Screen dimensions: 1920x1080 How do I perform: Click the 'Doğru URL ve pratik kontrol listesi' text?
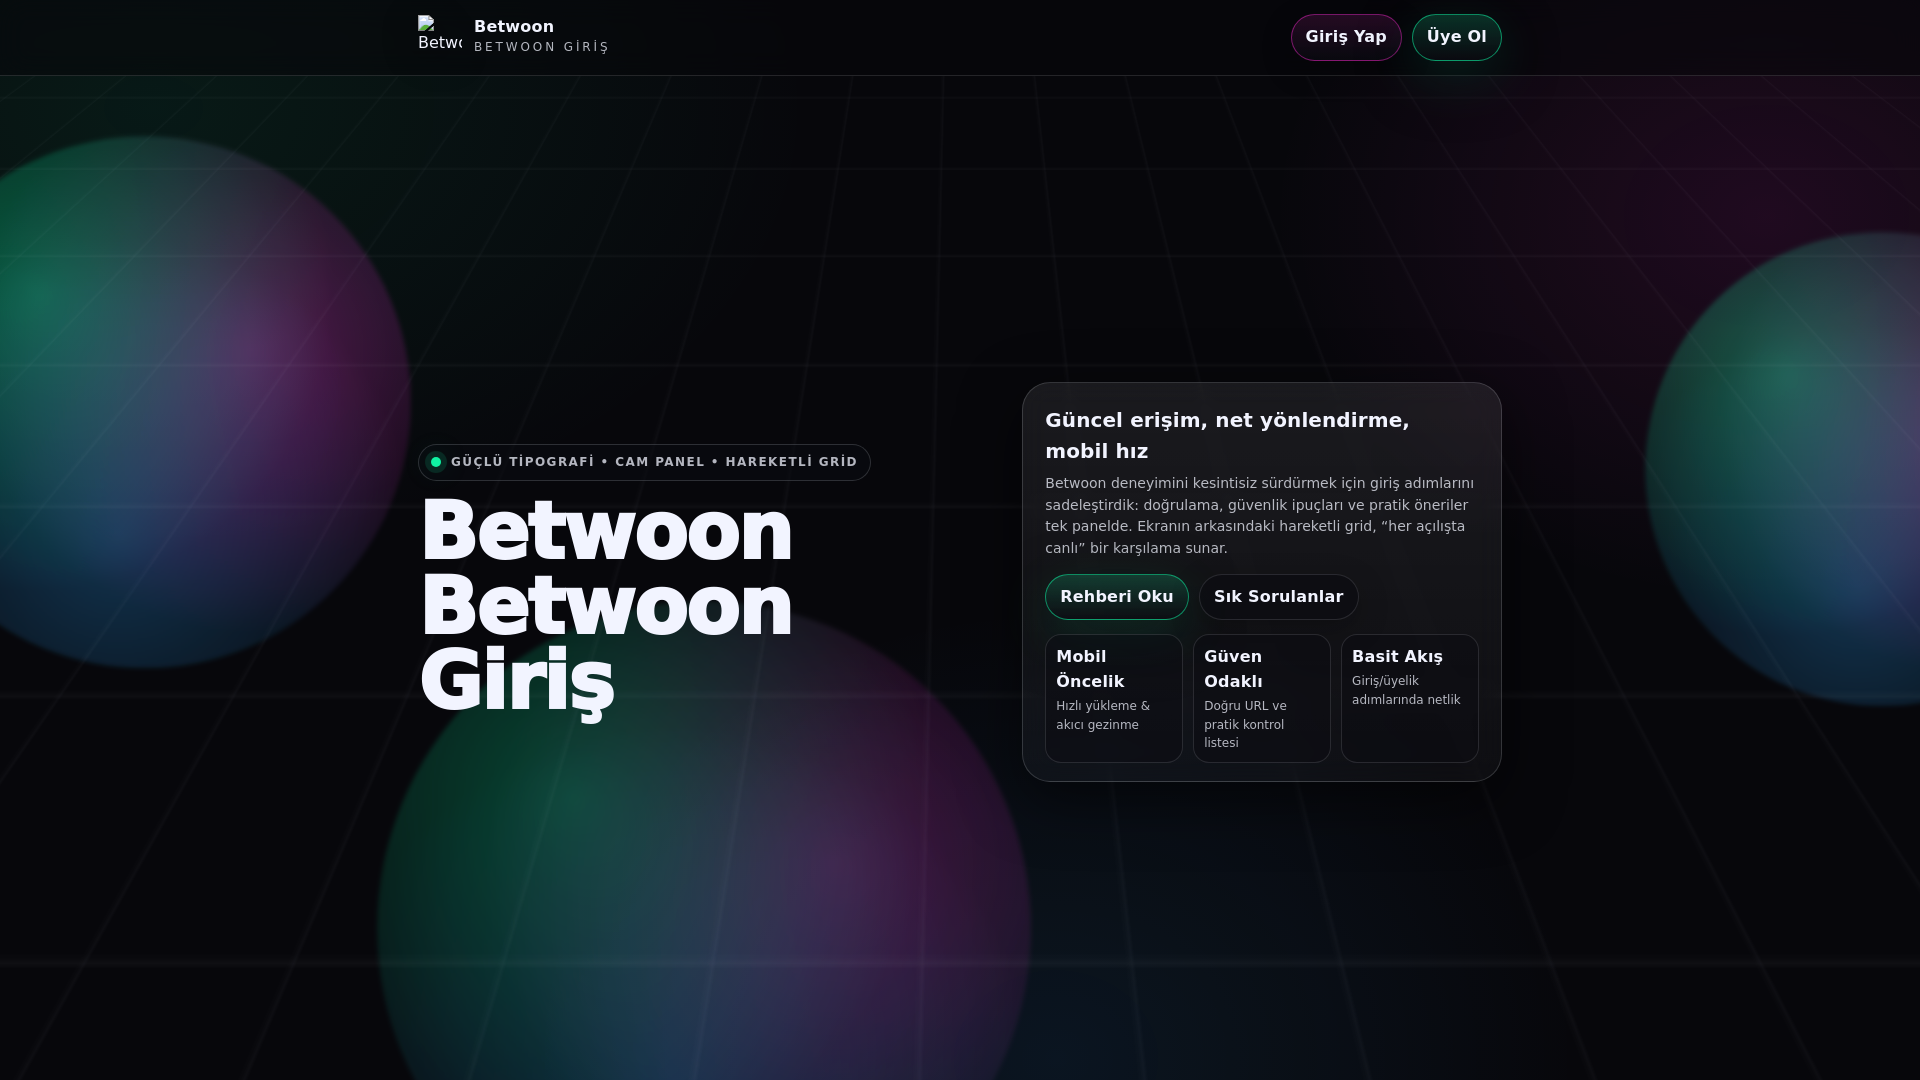tap(1245, 724)
